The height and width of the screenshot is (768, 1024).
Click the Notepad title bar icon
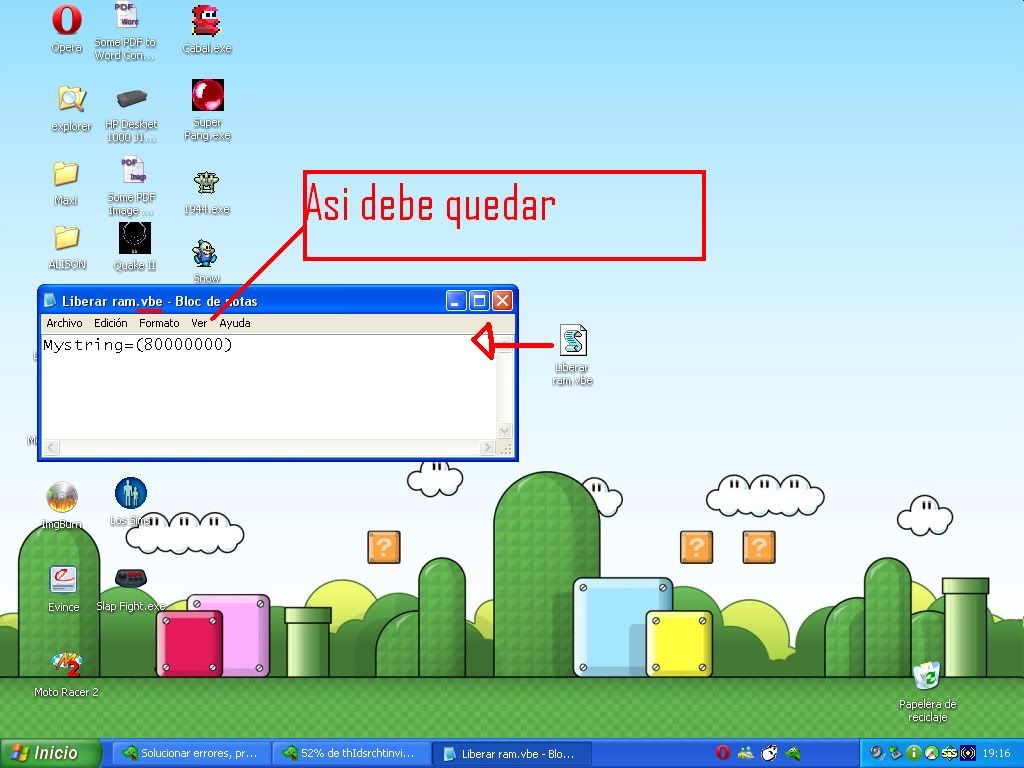(x=49, y=300)
